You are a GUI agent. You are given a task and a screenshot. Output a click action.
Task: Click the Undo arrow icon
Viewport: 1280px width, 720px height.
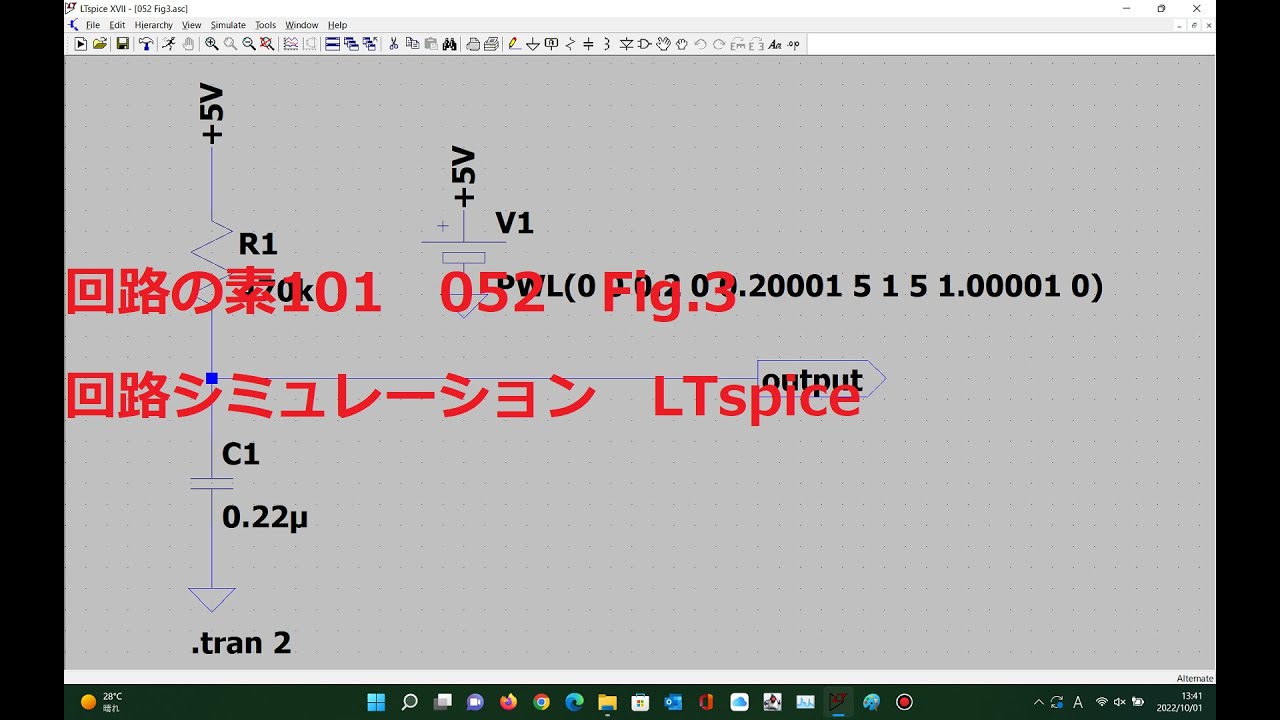pos(700,44)
